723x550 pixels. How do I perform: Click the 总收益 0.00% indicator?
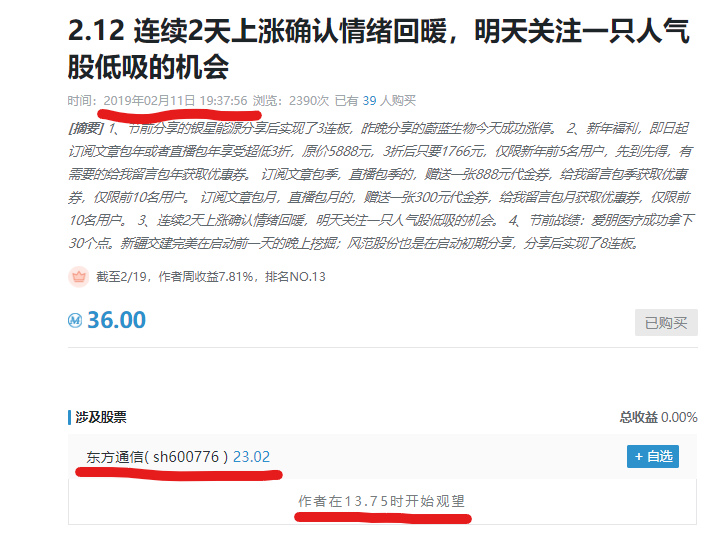pos(658,417)
